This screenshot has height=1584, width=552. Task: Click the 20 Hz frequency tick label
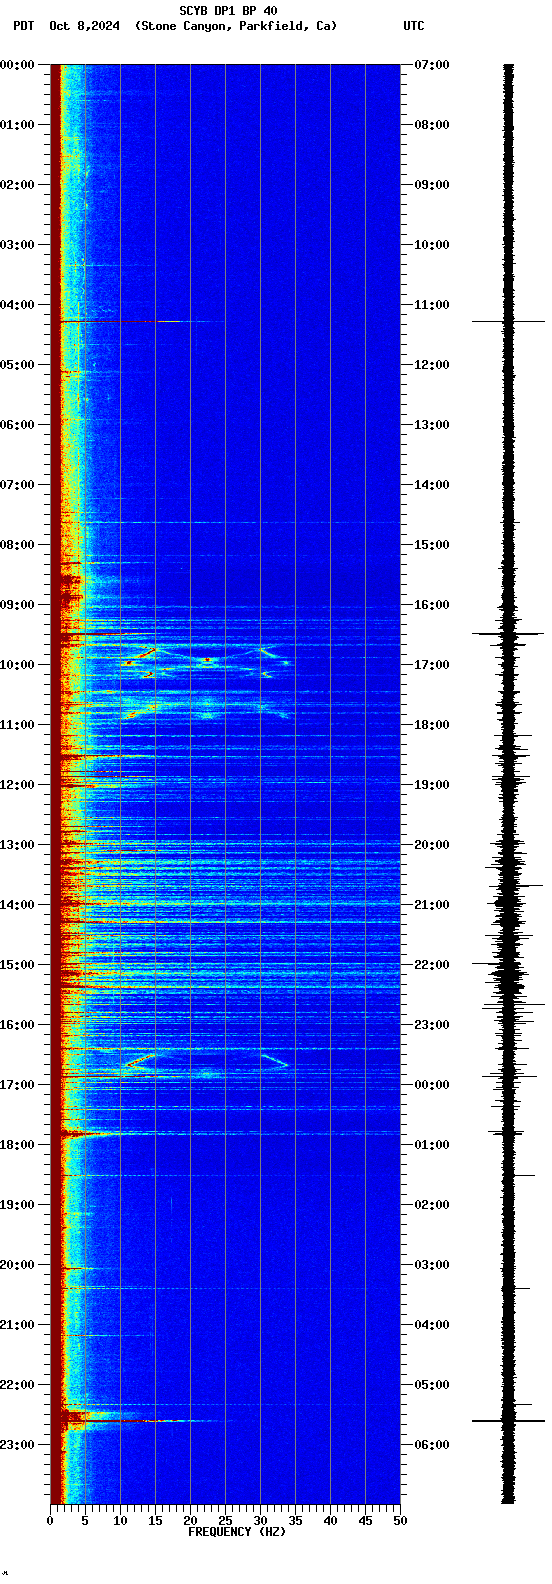[x=190, y=1521]
